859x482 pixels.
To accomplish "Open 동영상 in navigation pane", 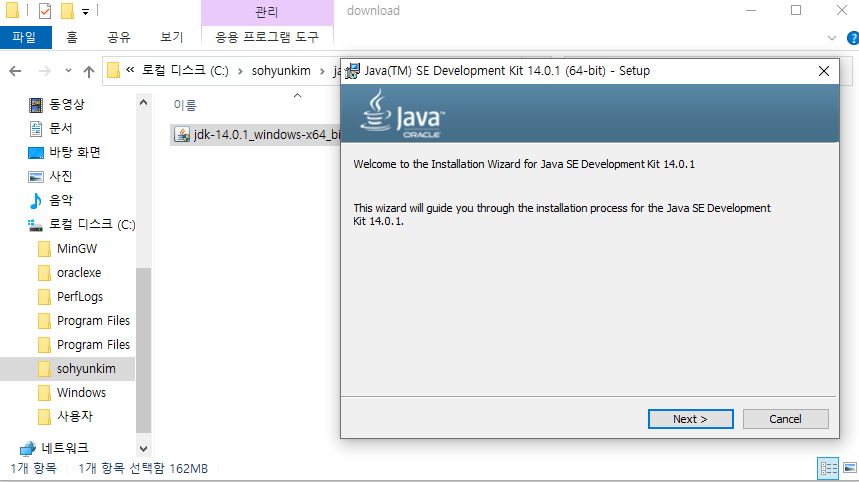I will tap(67, 104).
